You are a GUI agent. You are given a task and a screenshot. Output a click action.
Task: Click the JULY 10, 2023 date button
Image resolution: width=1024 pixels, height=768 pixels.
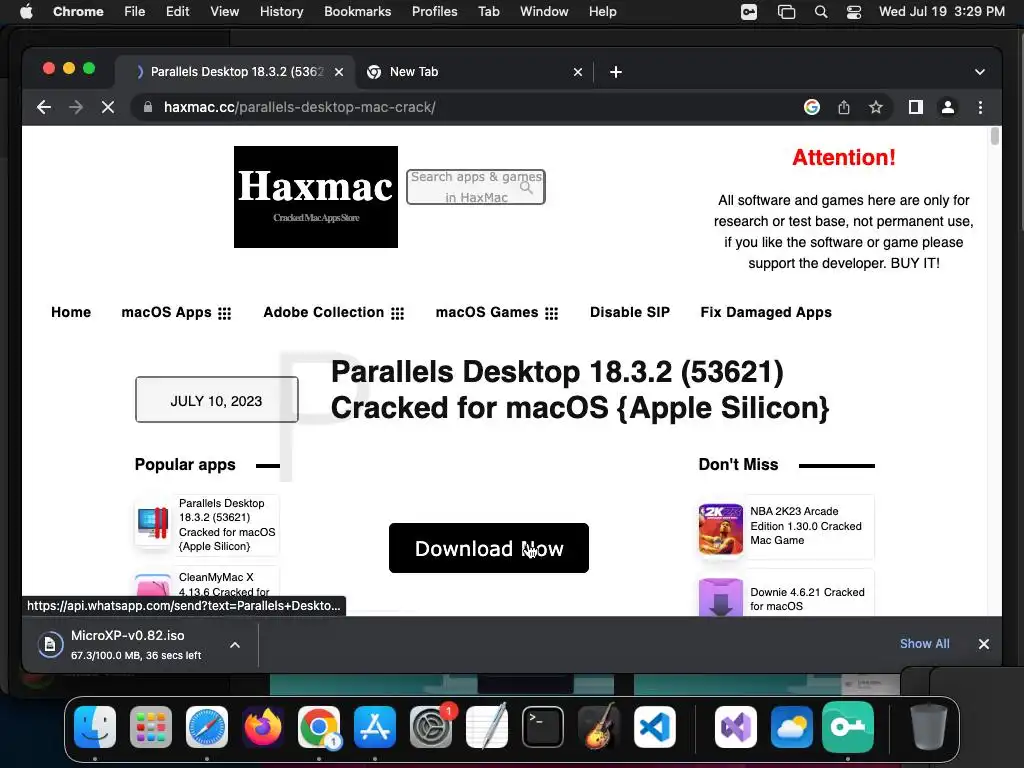point(217,400)
